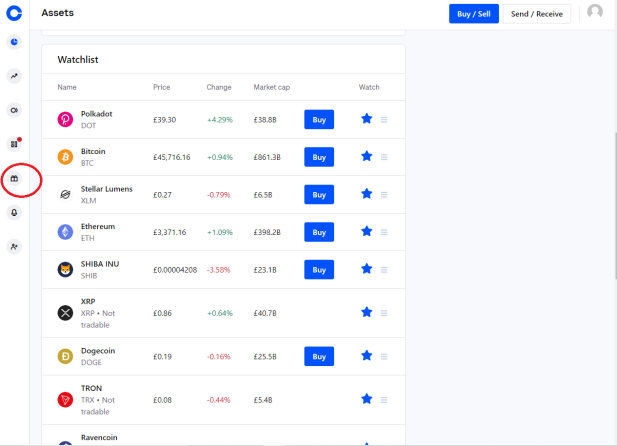Unwatch Polkadot with its star
Viewport: 617px width, 446px height.
[x=367, y=118]
